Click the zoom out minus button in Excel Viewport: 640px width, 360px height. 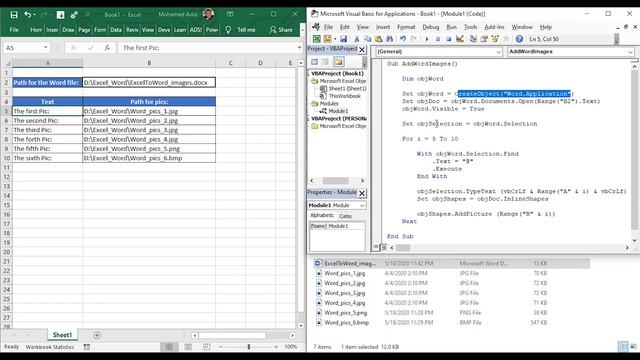(x=221, y=347)
